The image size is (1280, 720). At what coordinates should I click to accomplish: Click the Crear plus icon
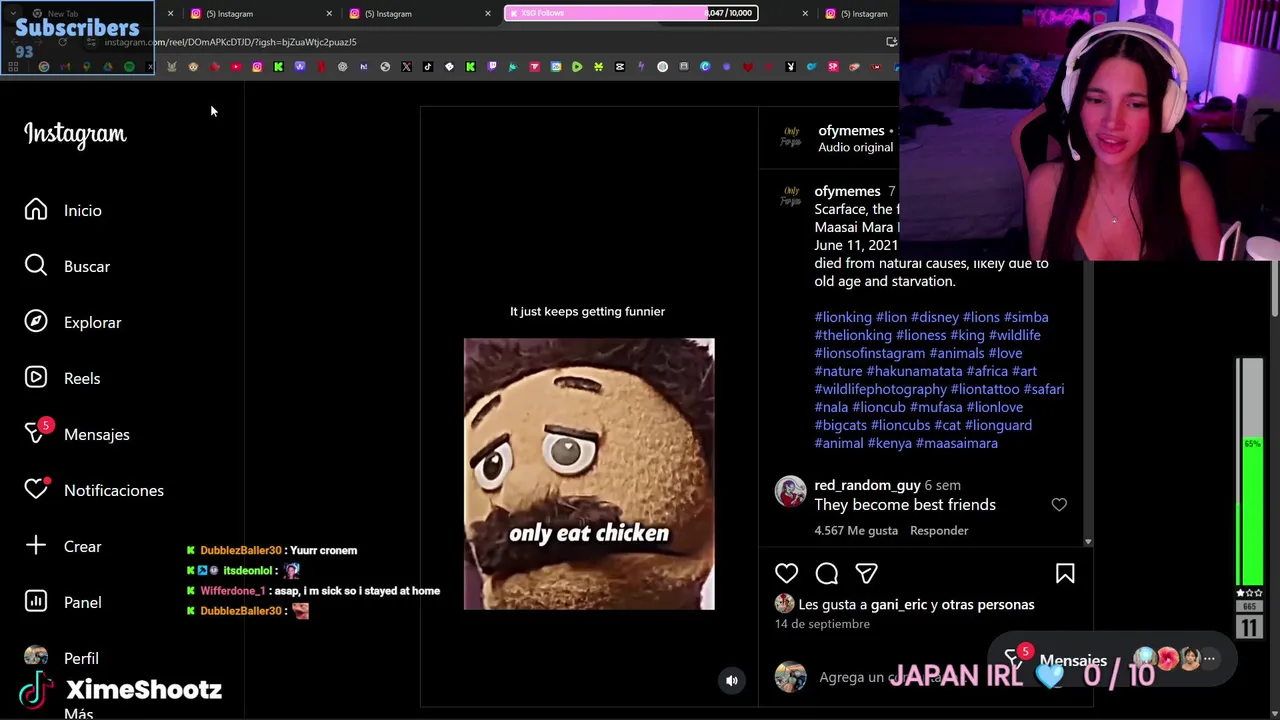pos(36,546)
